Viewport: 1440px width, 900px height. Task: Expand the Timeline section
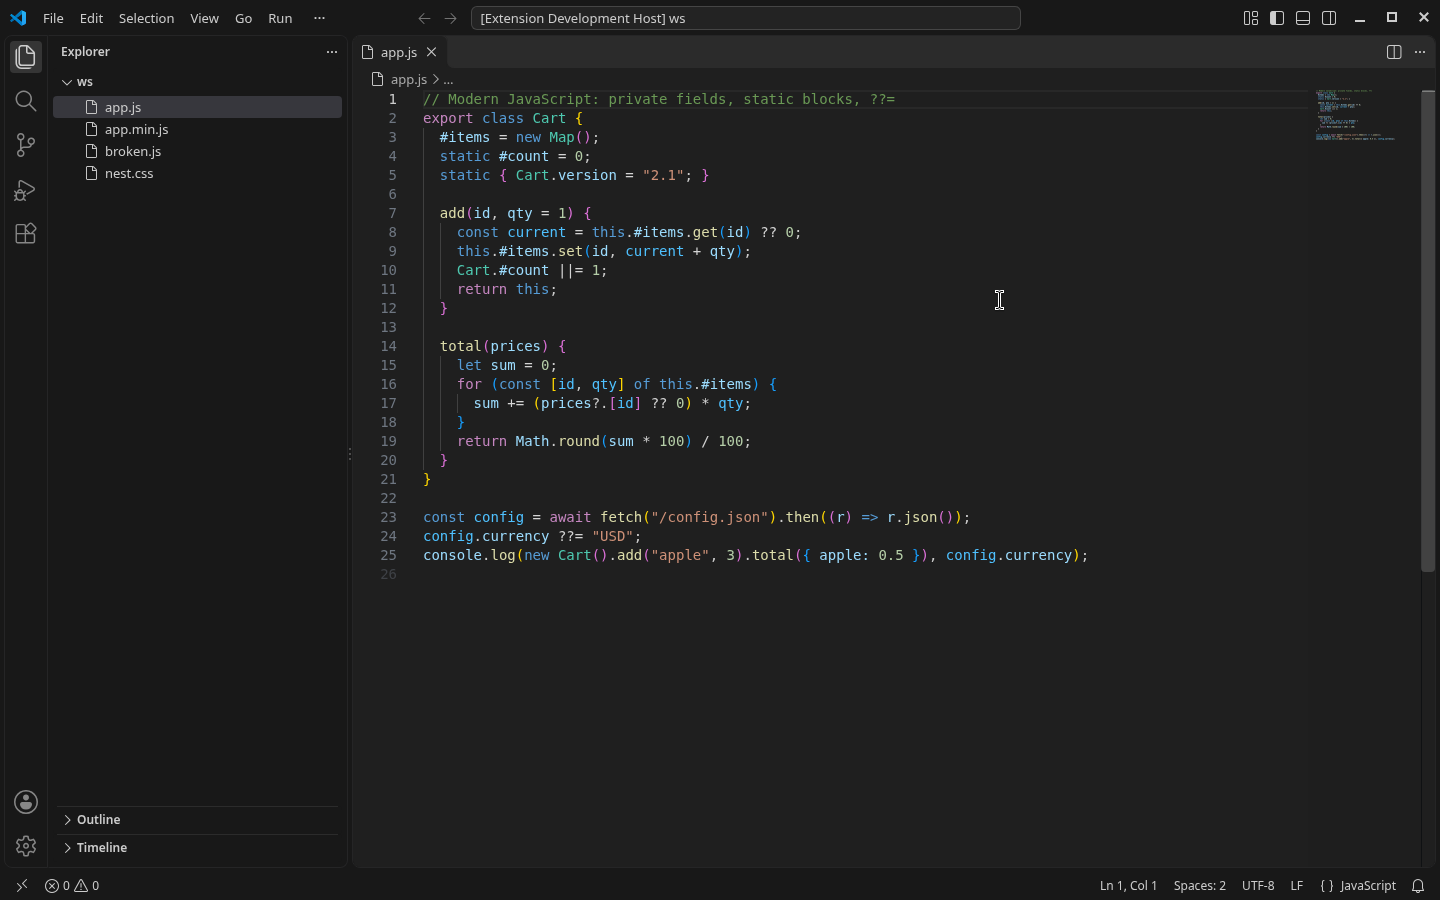pos(197,848)
